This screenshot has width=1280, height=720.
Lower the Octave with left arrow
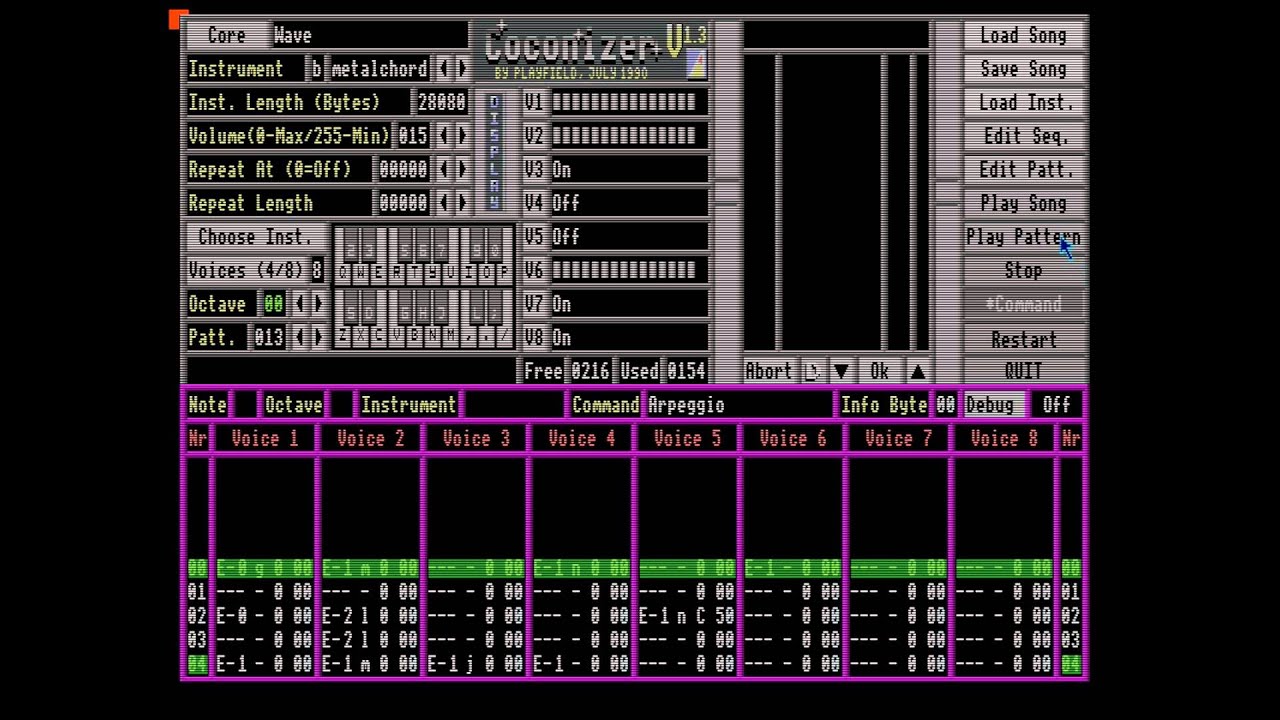(299, 304)
